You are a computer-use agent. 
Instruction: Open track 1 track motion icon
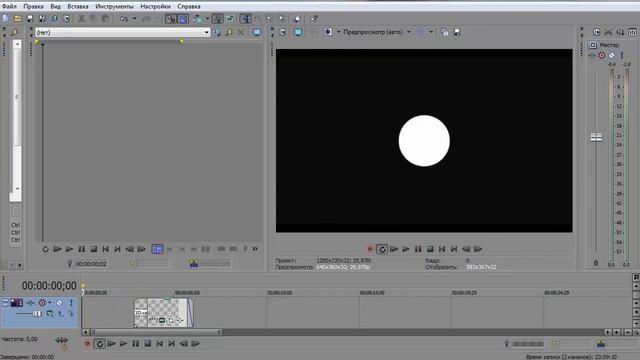pos(31,303)
